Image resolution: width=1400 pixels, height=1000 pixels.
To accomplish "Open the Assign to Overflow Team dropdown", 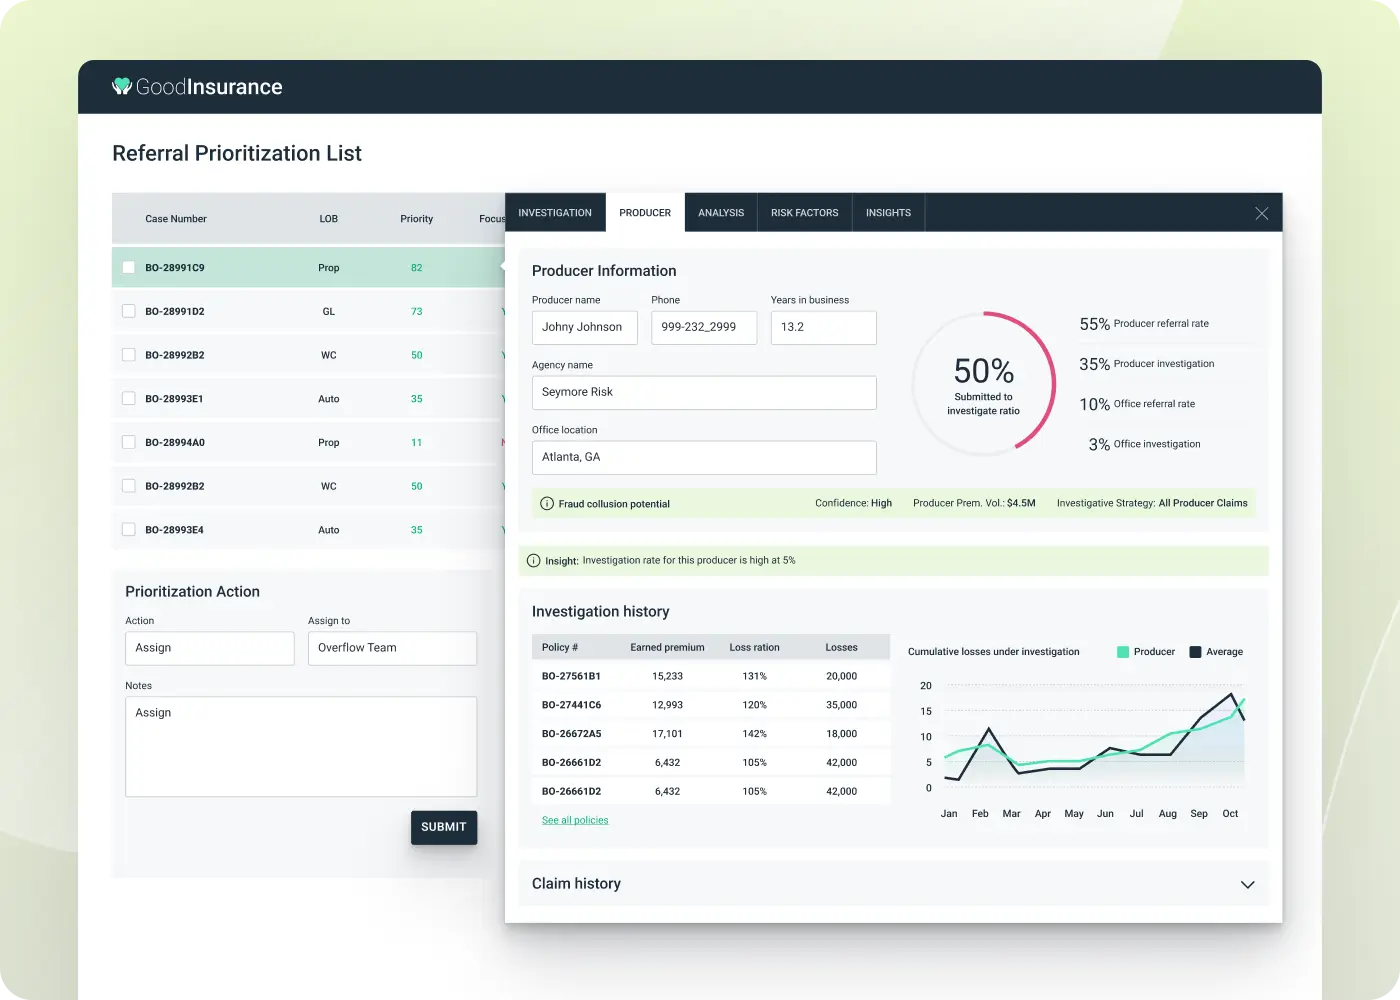I will click(x=392, y=648).
